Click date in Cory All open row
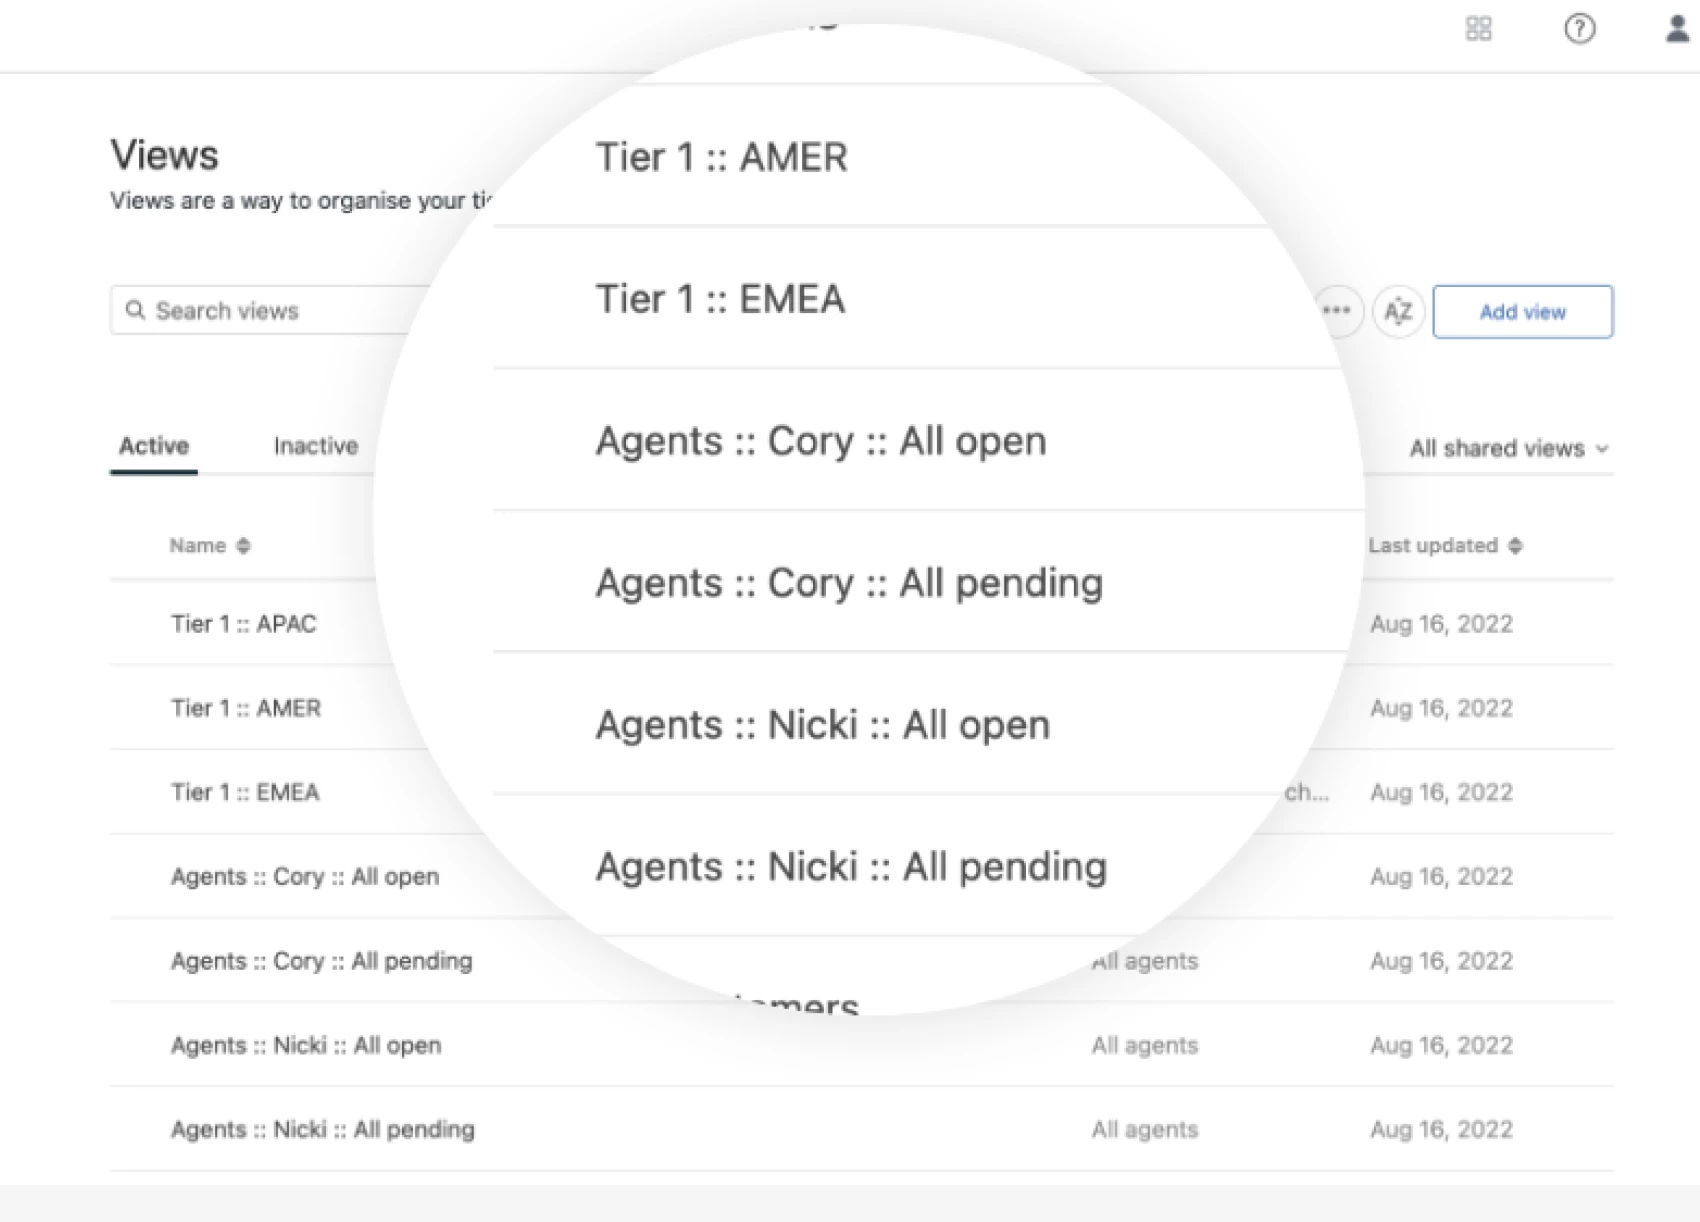This screenshot has height=1222, width=1700. coord(1441,877)
